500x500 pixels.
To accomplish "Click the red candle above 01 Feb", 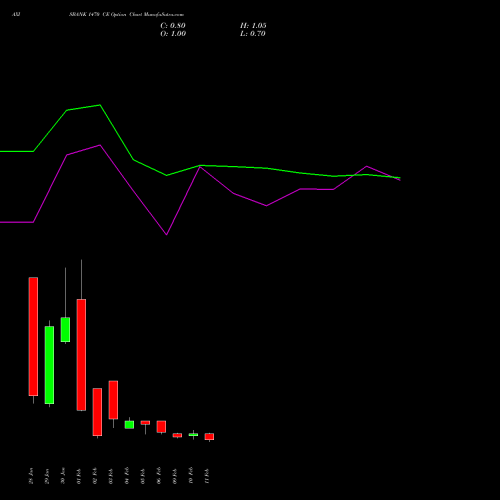I will point(81,355).
